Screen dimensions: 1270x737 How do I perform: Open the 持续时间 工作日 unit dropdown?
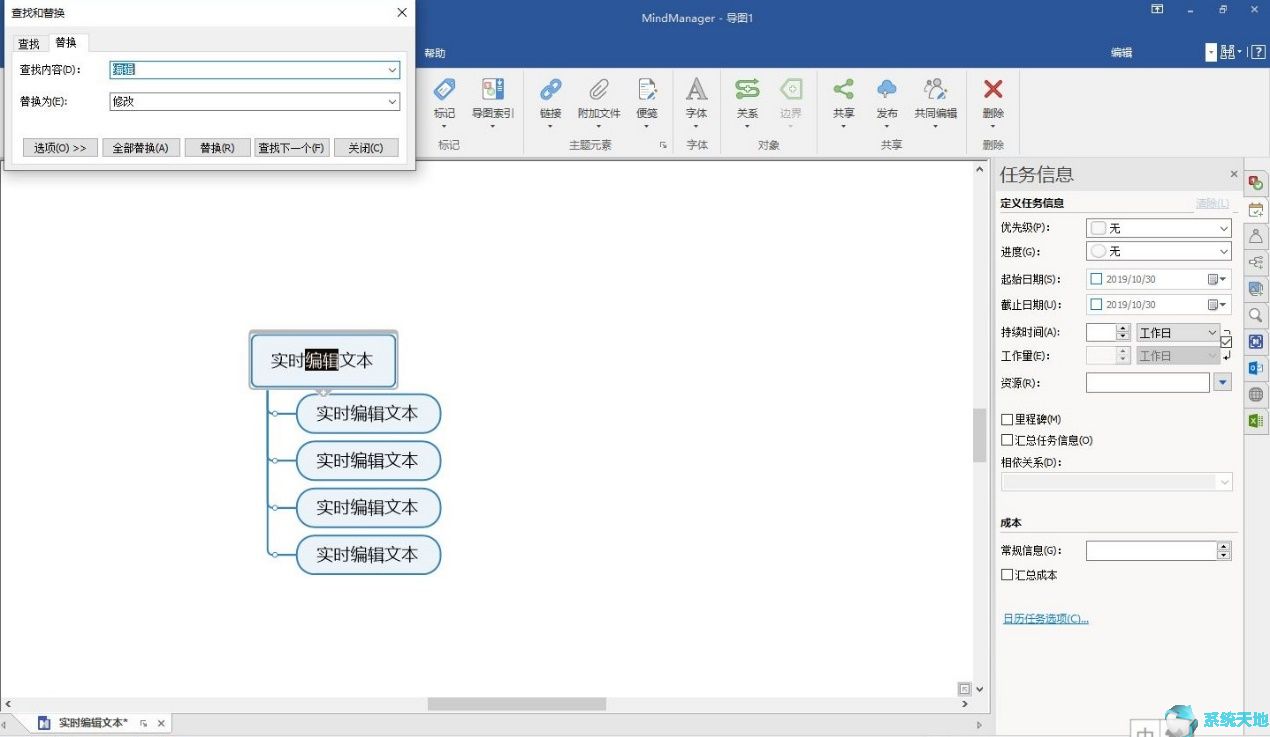click(x=1213, y=332)
